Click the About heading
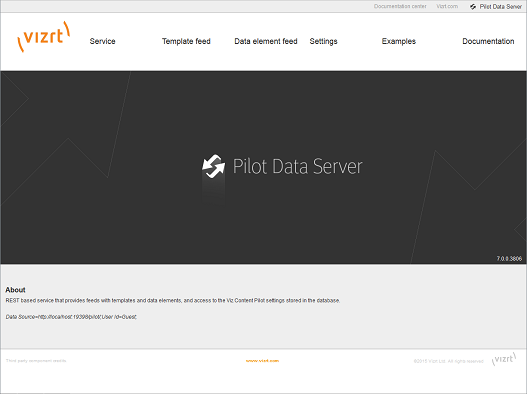The image size is (527, 394). click(15, 290)
